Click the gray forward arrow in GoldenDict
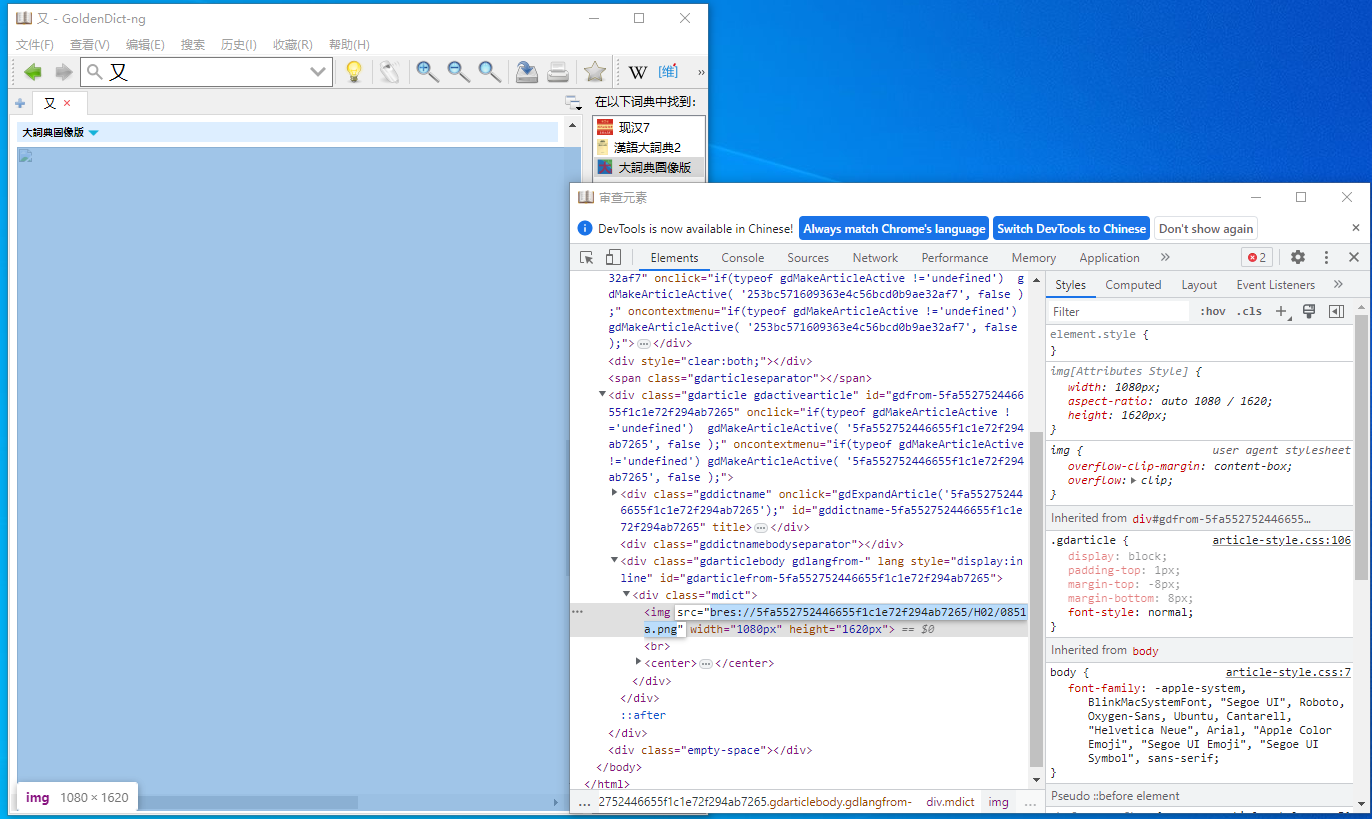1372x819 pixels. click(x=63, y=72)
